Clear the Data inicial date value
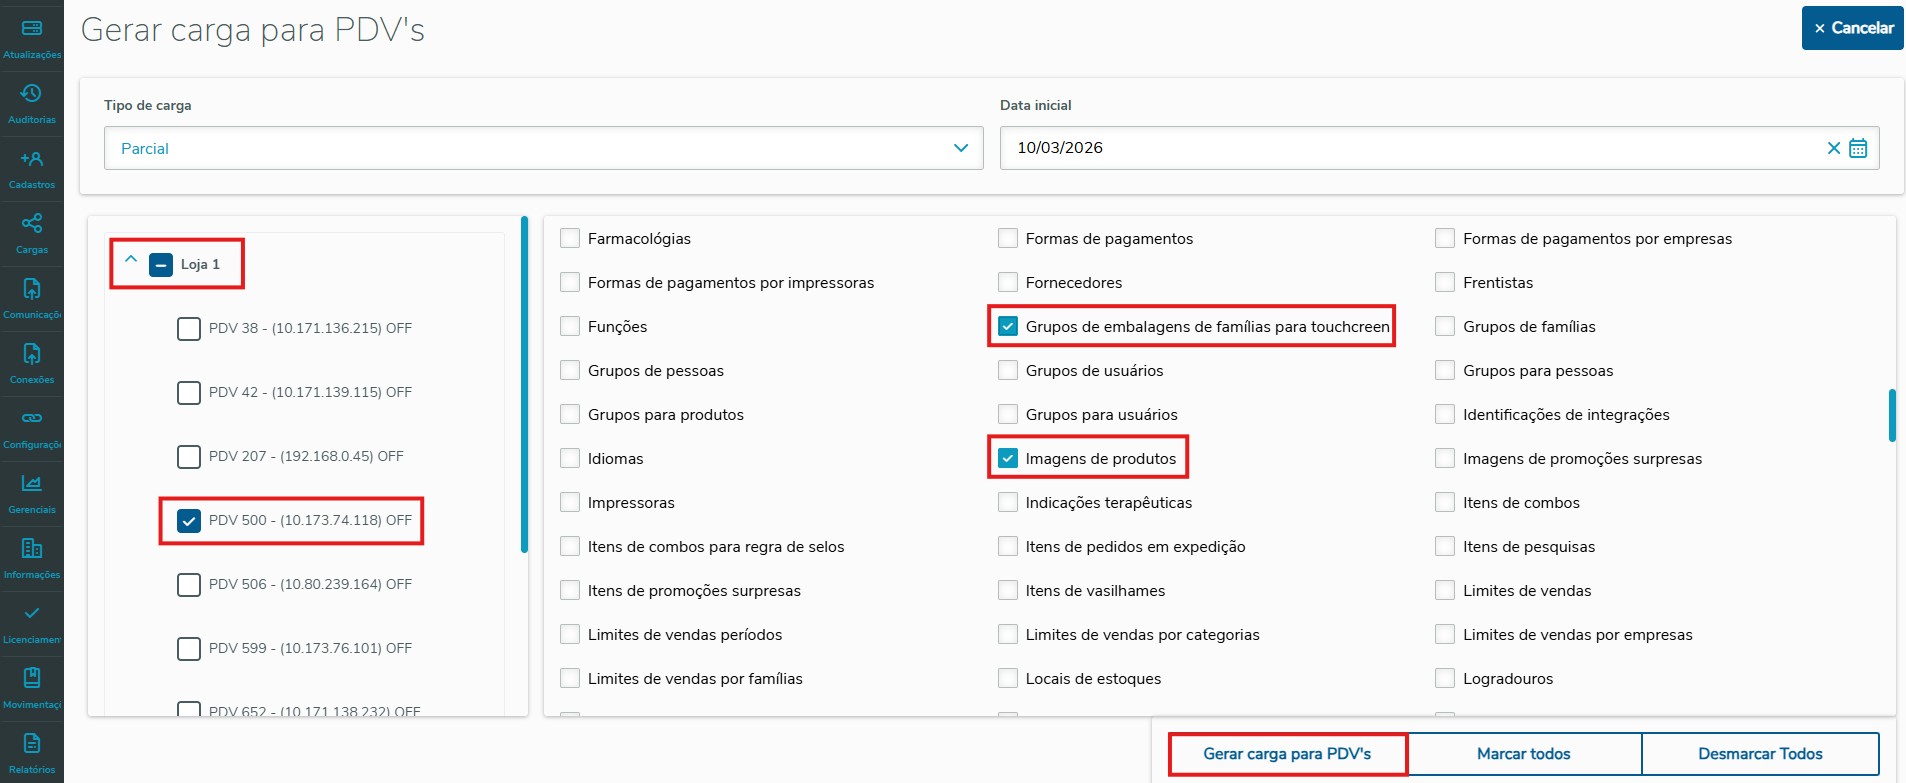Screen dimensions: 1906x783 tap(1834, 148)
